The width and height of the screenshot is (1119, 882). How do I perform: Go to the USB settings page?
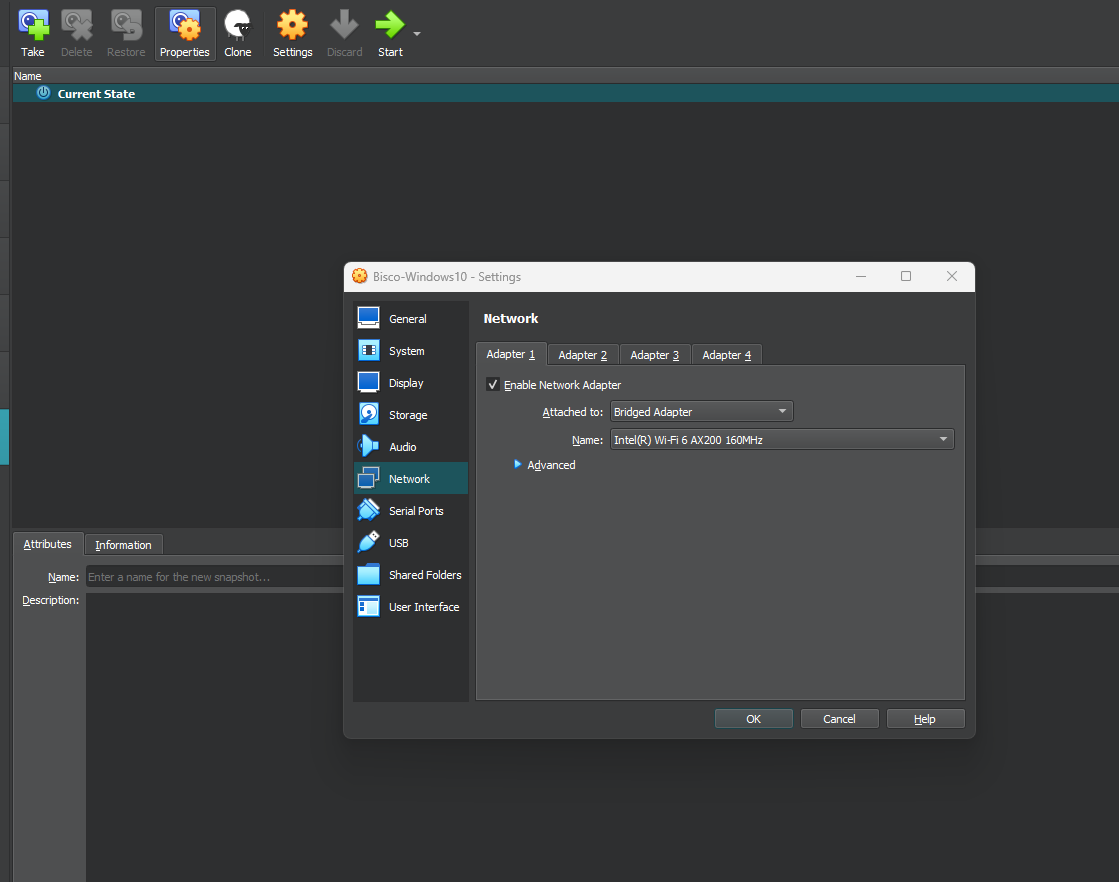pyautogui.click(x=398, y=543)
